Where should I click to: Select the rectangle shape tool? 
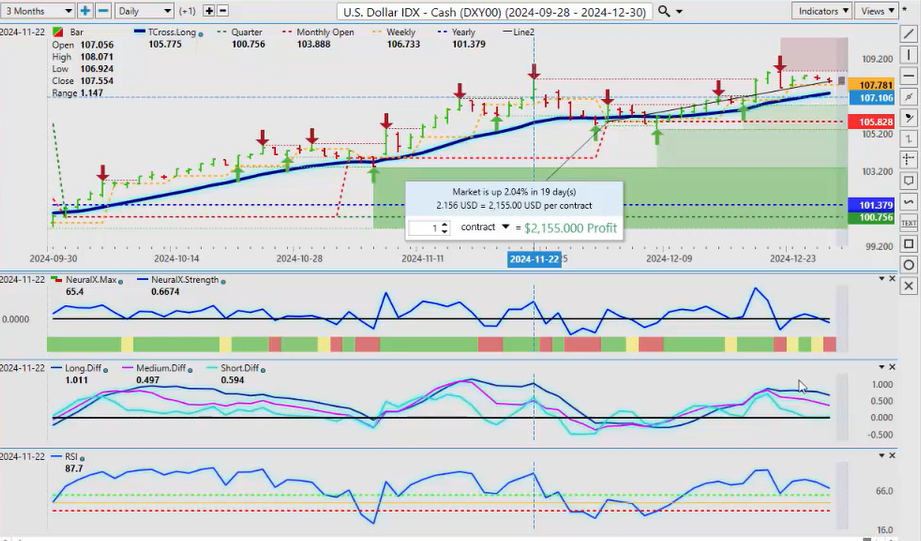pyautogui.click(x=908, y=244)
